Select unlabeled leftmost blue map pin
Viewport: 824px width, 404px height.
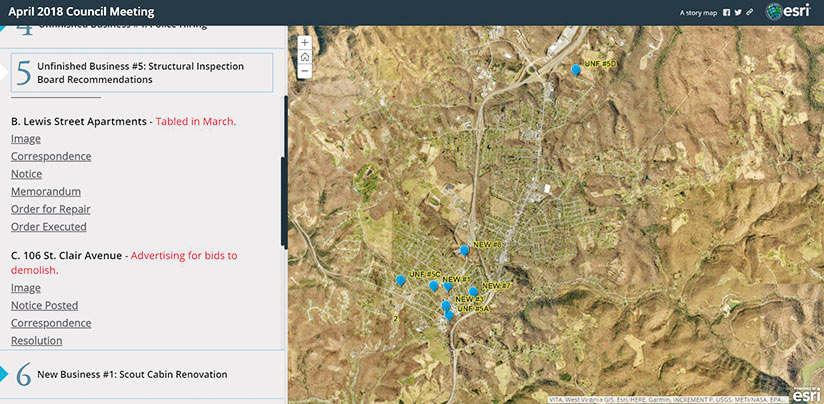point(400,281)
